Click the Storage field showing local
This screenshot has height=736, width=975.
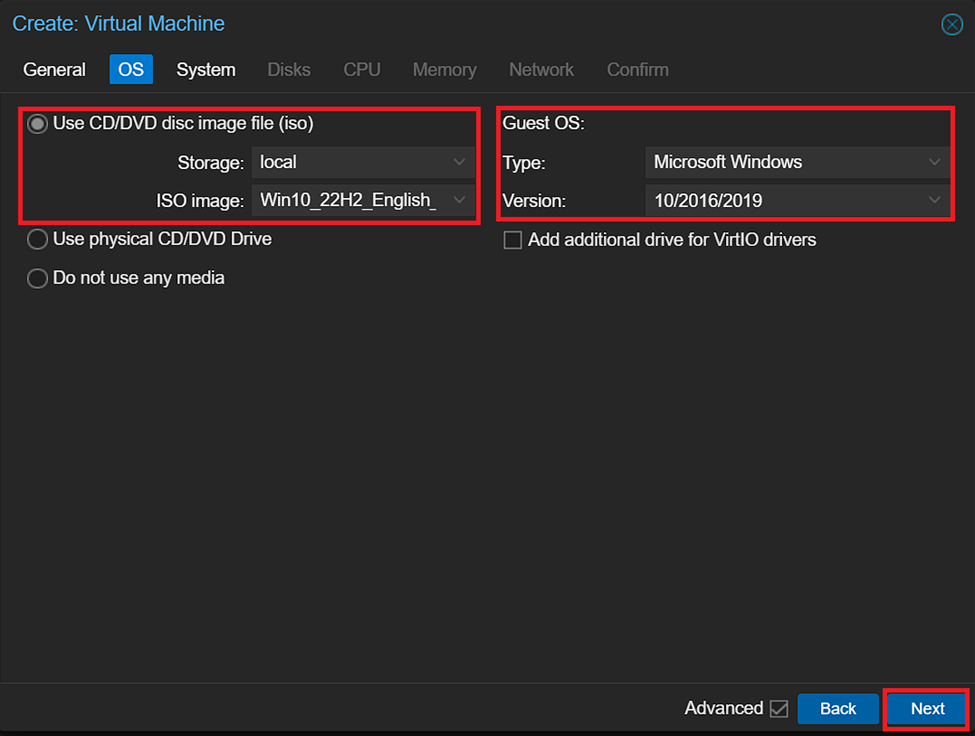[x=350, y=162]
